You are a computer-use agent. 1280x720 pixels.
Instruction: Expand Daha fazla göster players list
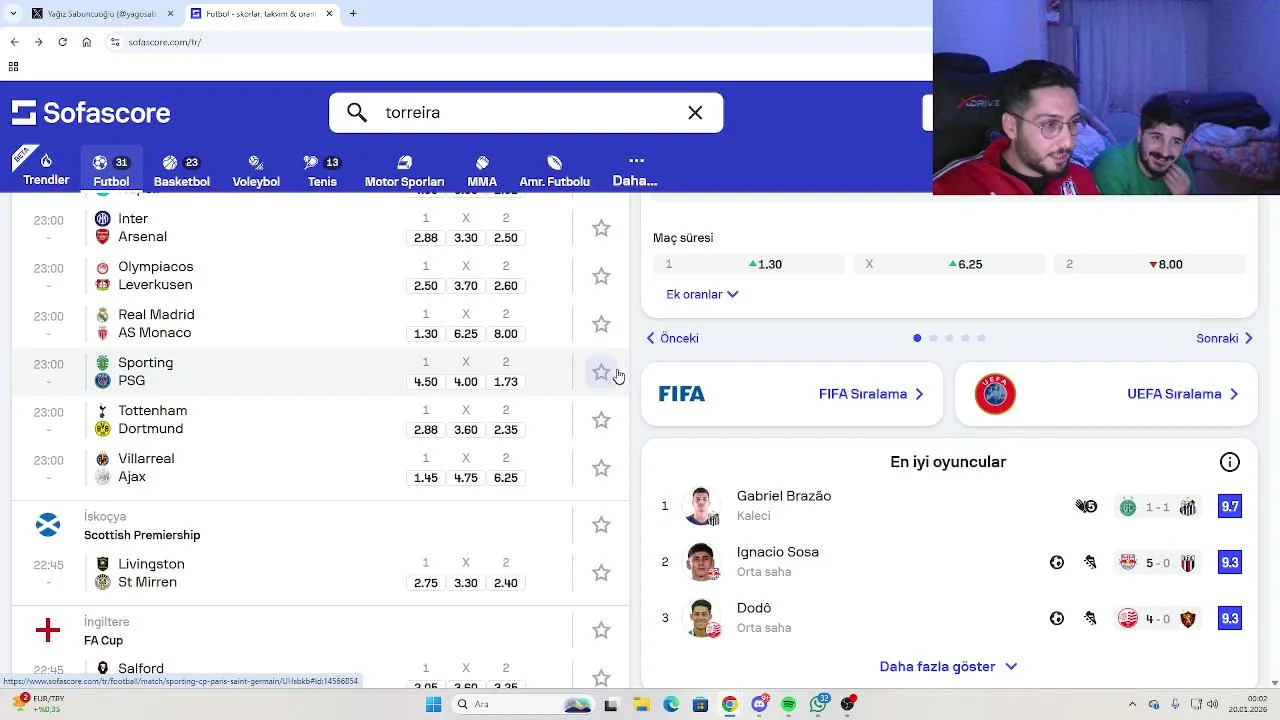coord(948,666)
